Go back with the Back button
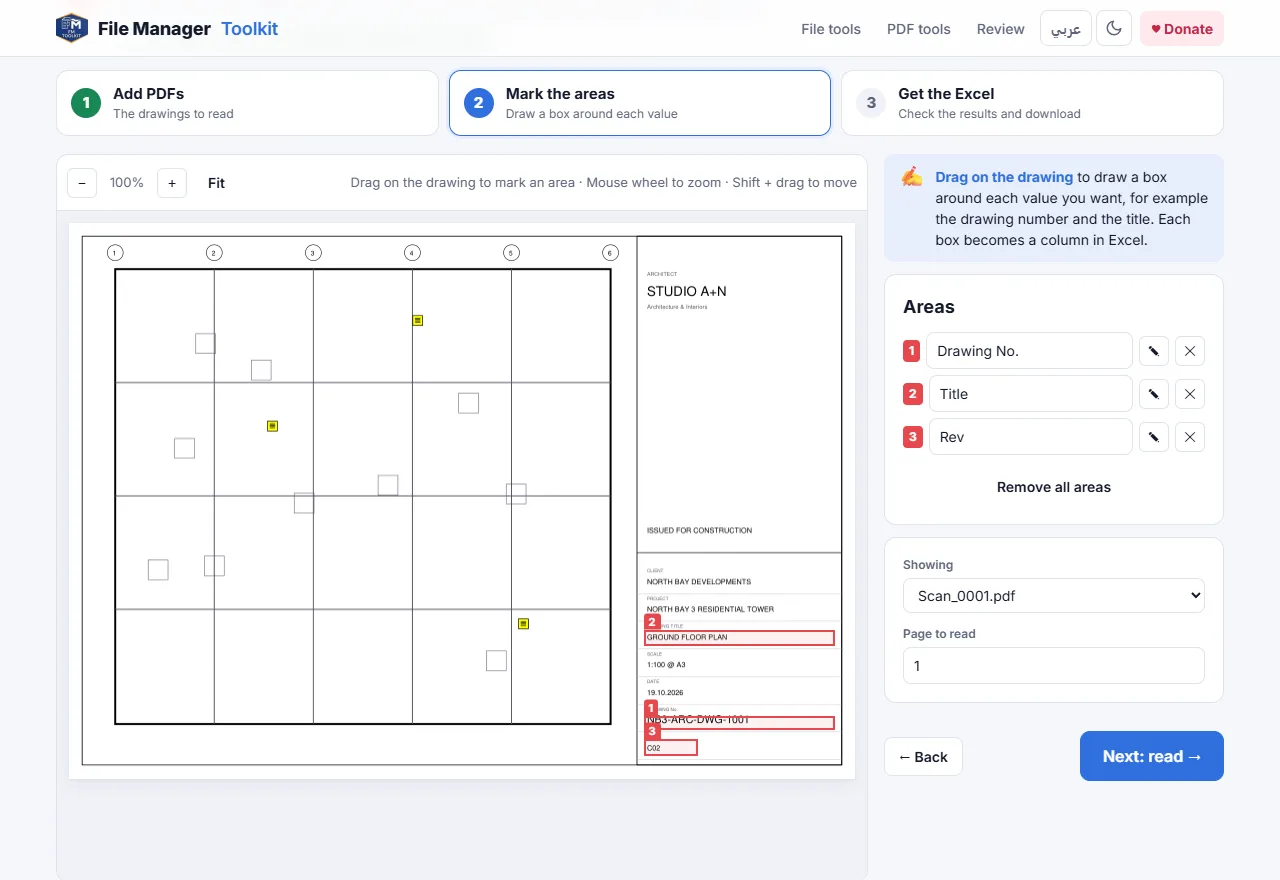This screenshot has width=1280, height=880. [923, 757]
